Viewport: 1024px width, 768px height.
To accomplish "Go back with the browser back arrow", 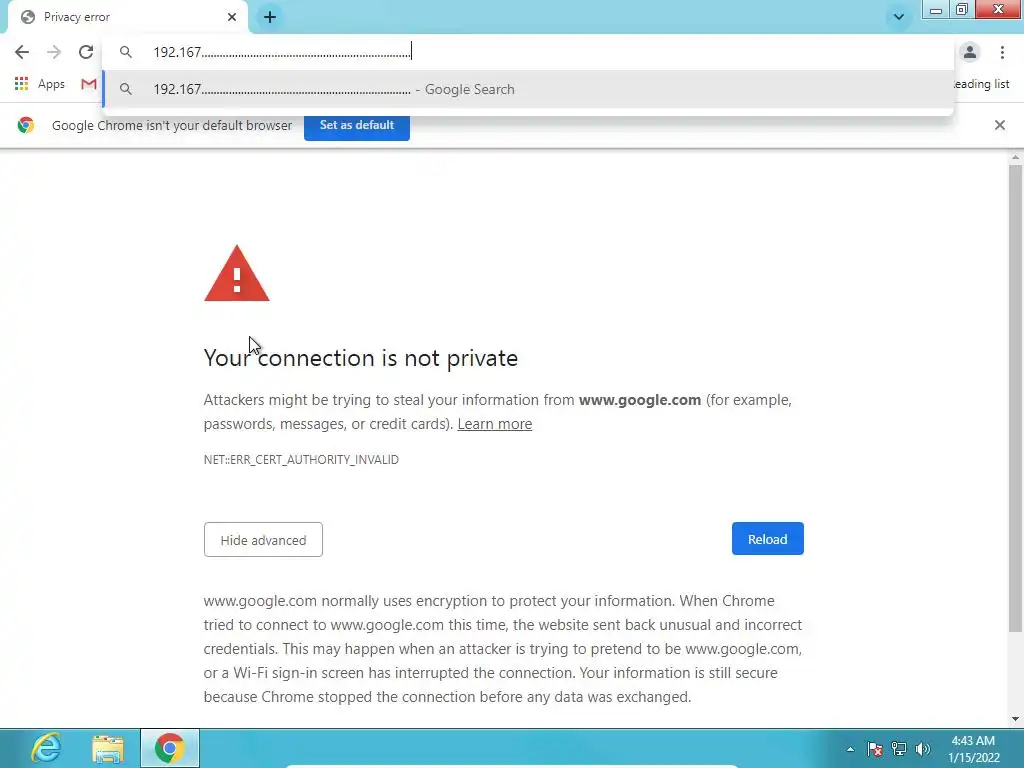I will pyautogui.click(x=22, y=52).
